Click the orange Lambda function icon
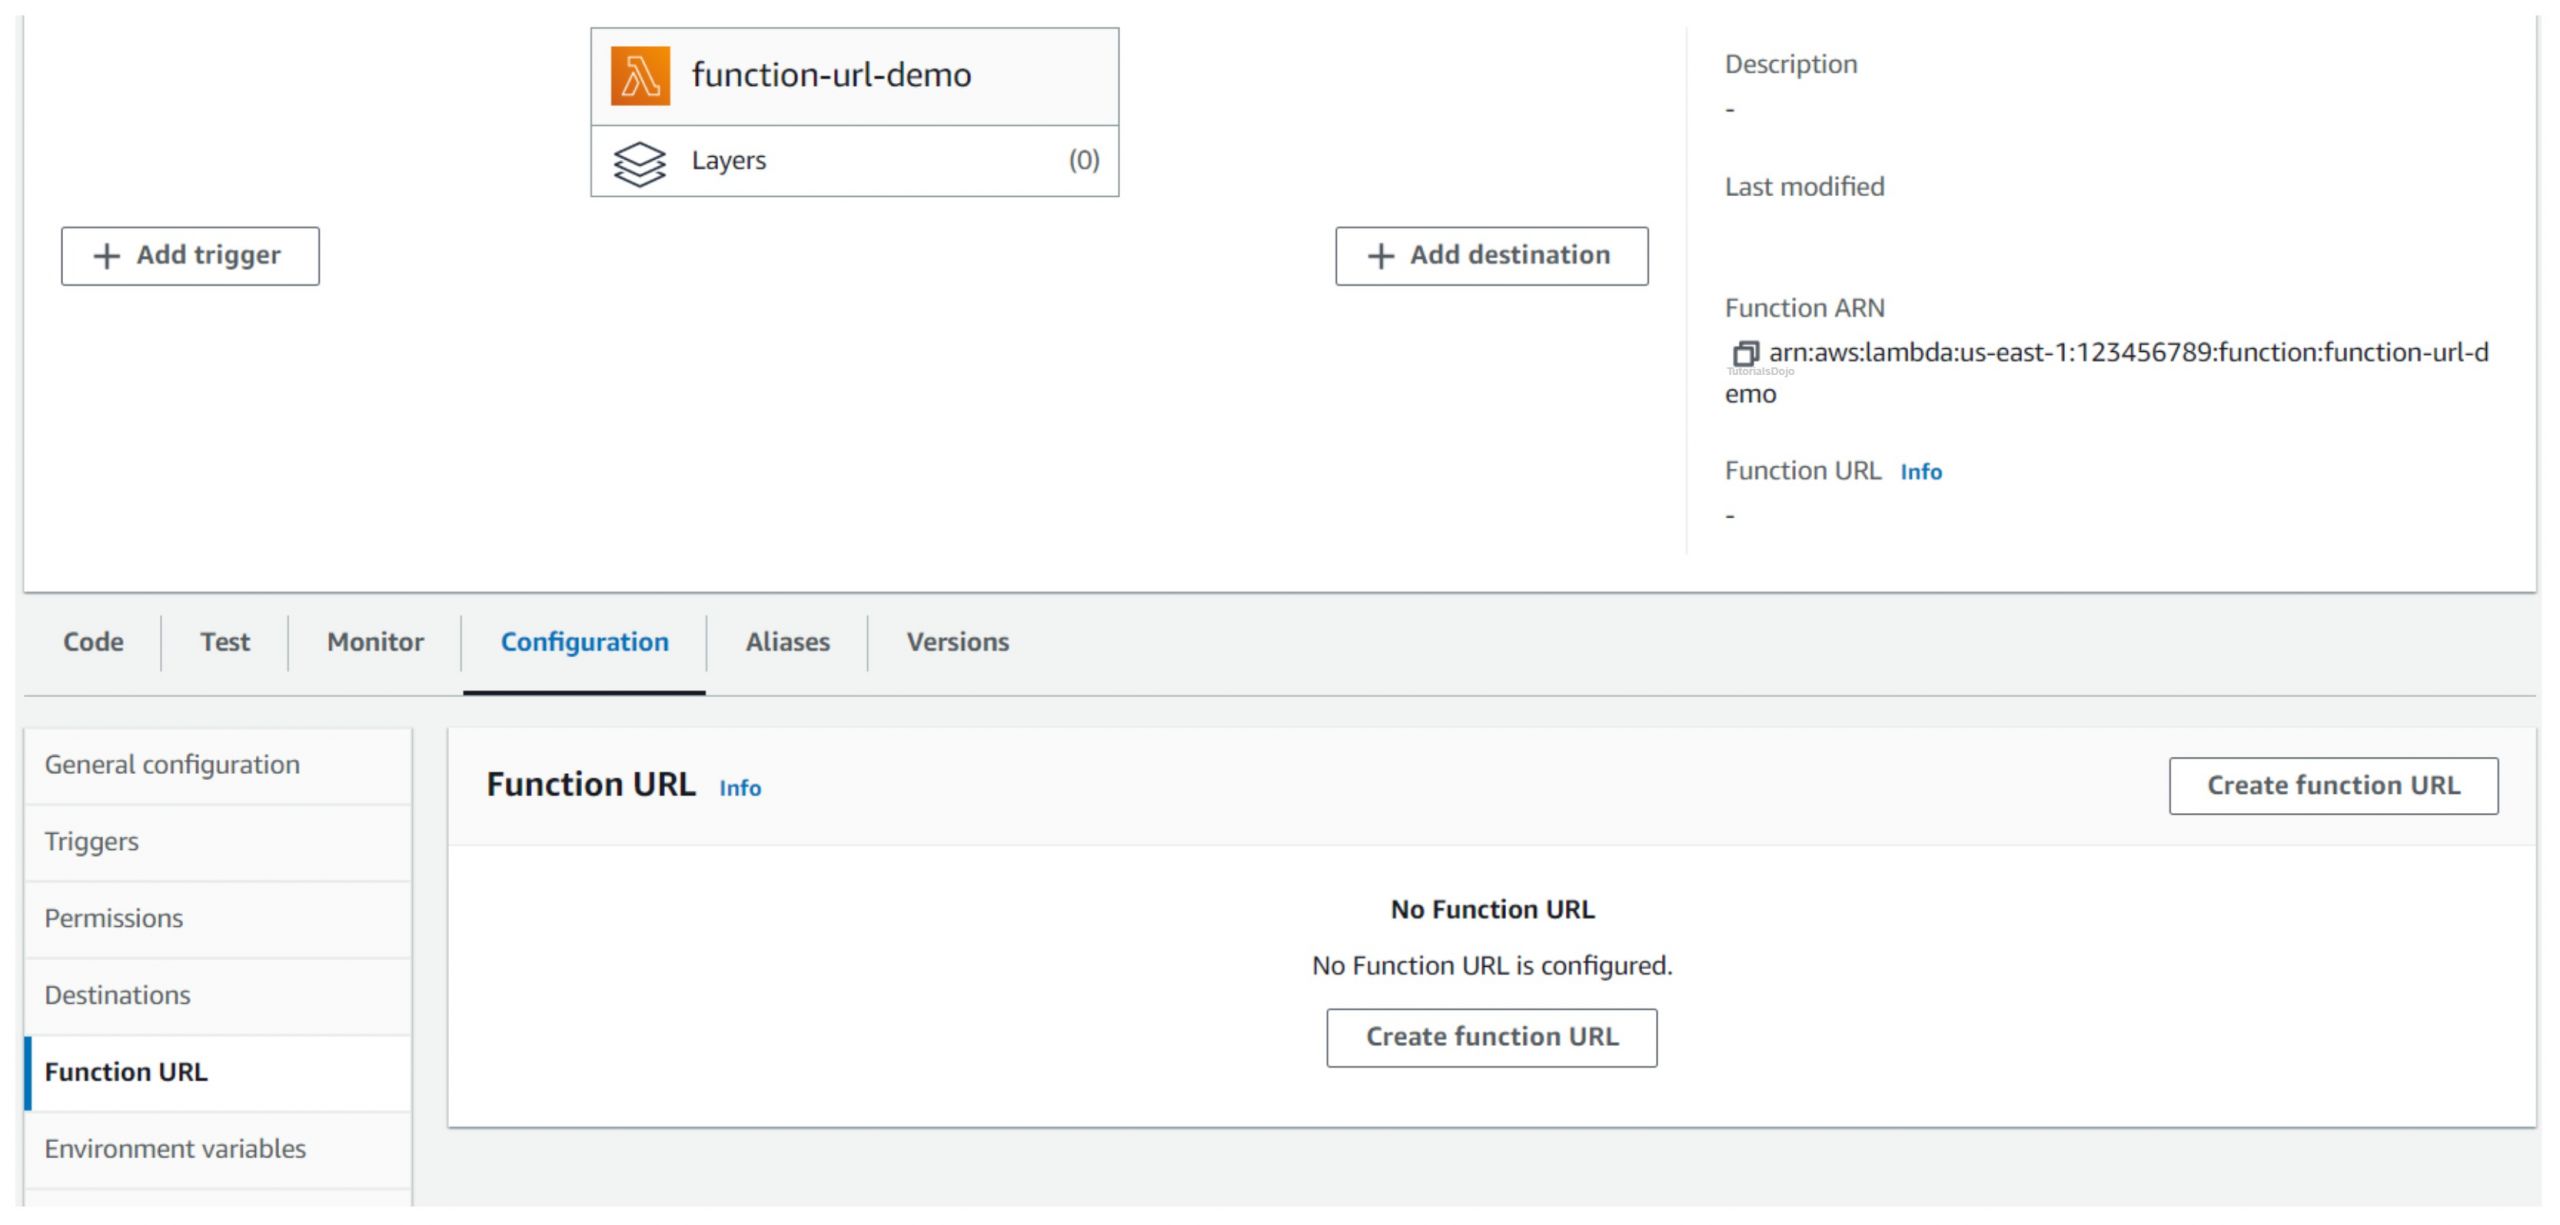Viewport: 2560px width, 1225px height. coord(640,76)
